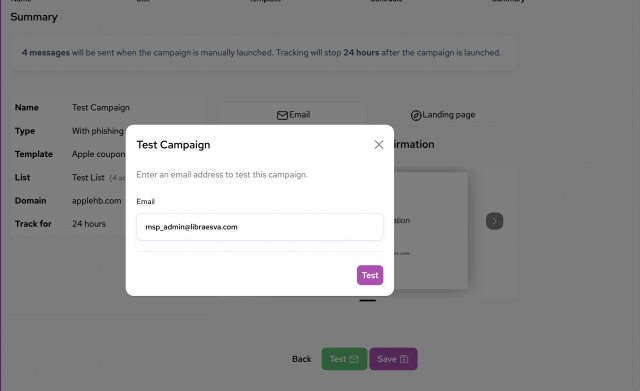Screen dimensions: 640x391
Task: Click the floppy disk icon on Save
Action: pyautogui.click(x=404, y=359)
